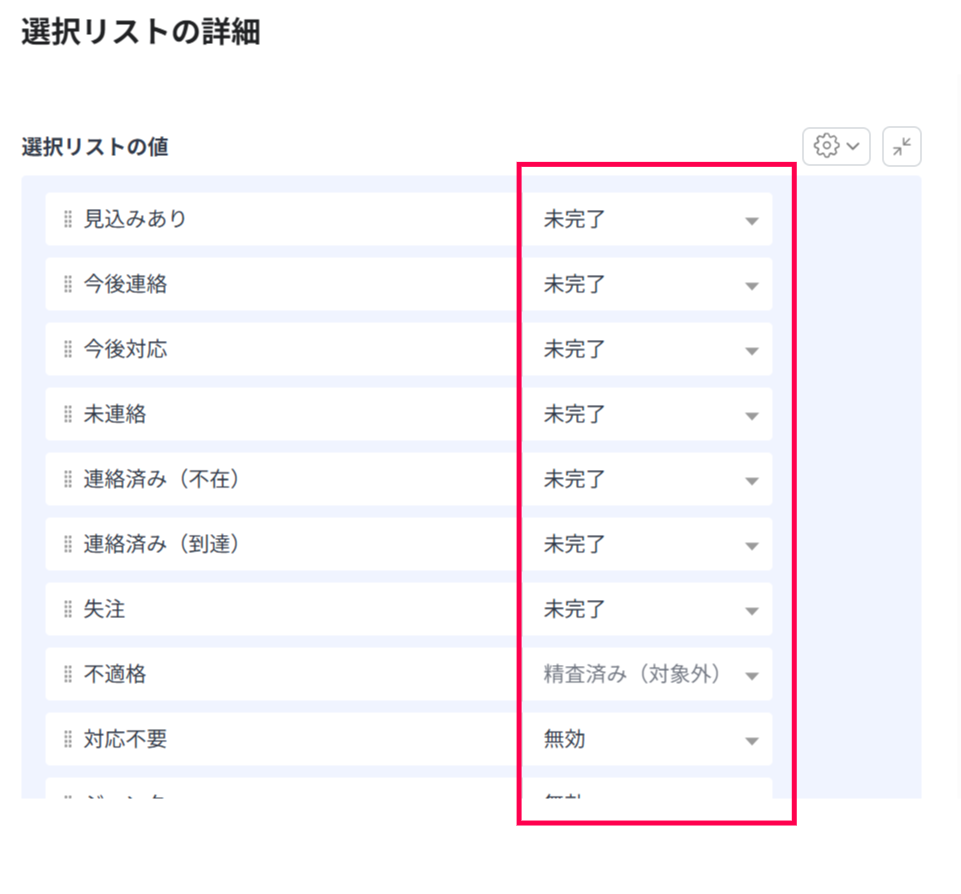Open status dropdown for 見込みあり
This screenshot has width=961, height=894.
648,219
